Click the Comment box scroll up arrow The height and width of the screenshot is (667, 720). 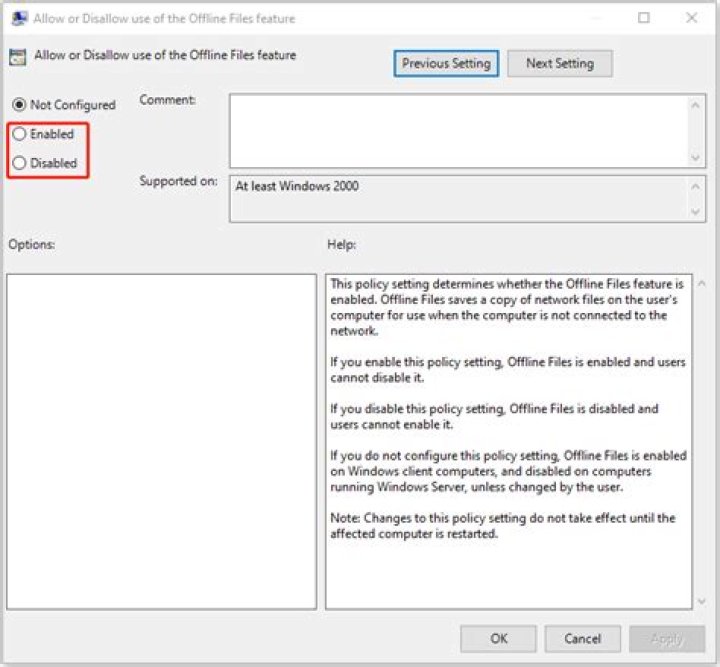[x=696, y=105]
